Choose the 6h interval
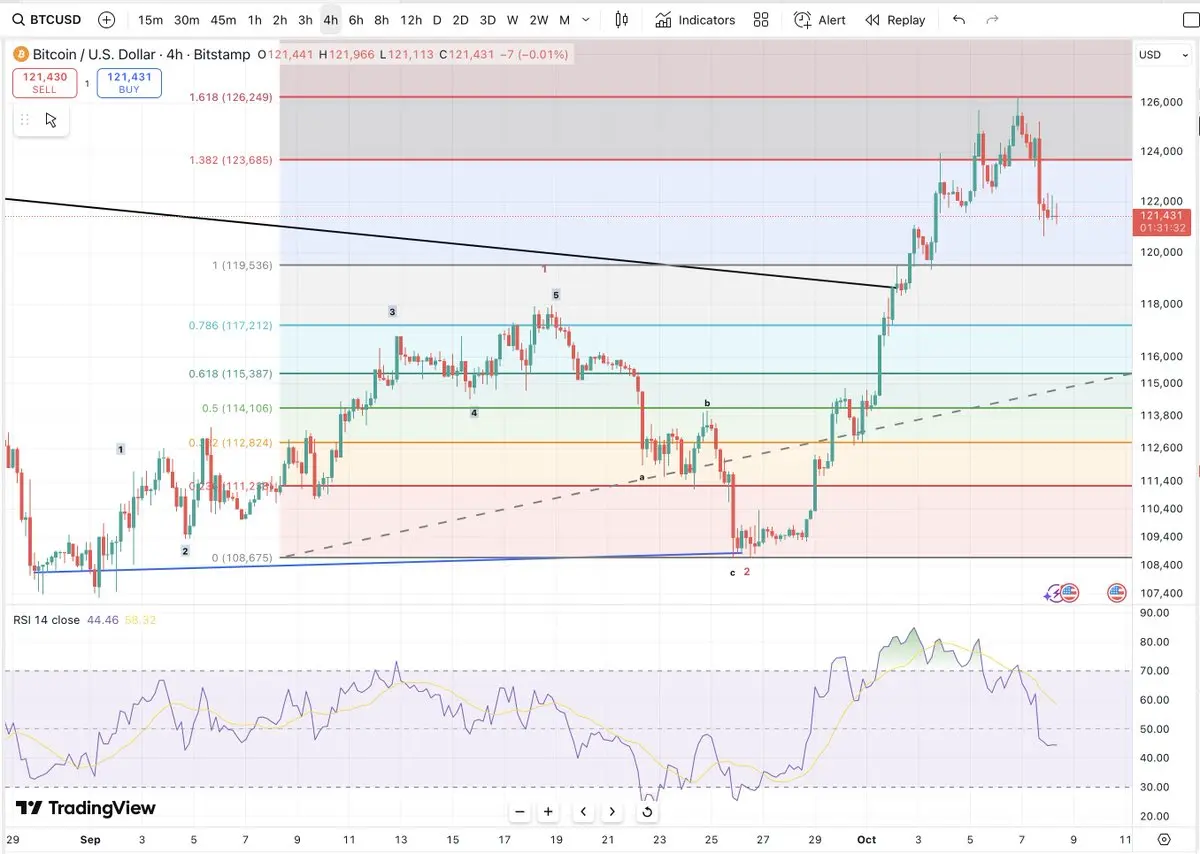1200x854 pixels. tap(356, 20)
